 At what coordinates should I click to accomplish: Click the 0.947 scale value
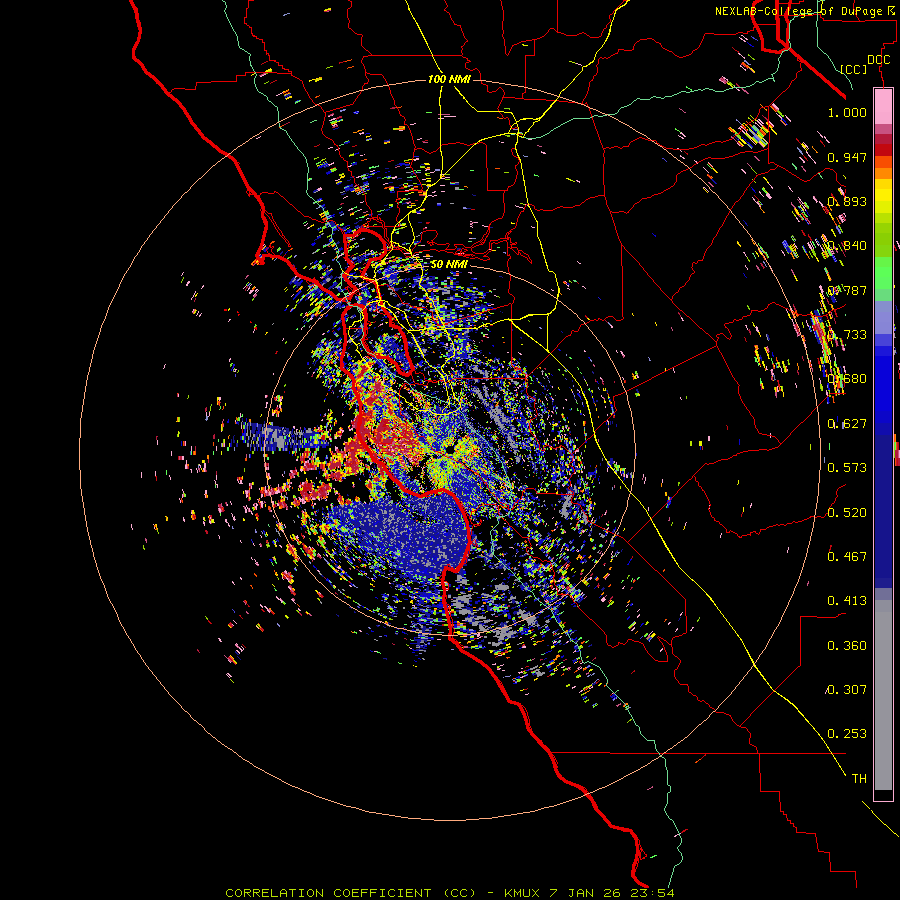847,157
